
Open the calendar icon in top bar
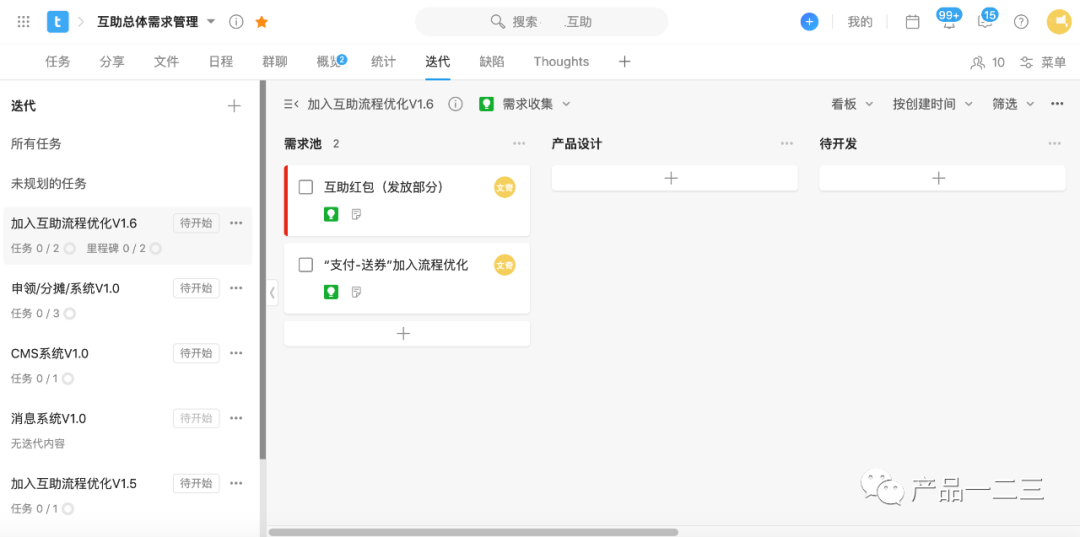pos(912,21)
